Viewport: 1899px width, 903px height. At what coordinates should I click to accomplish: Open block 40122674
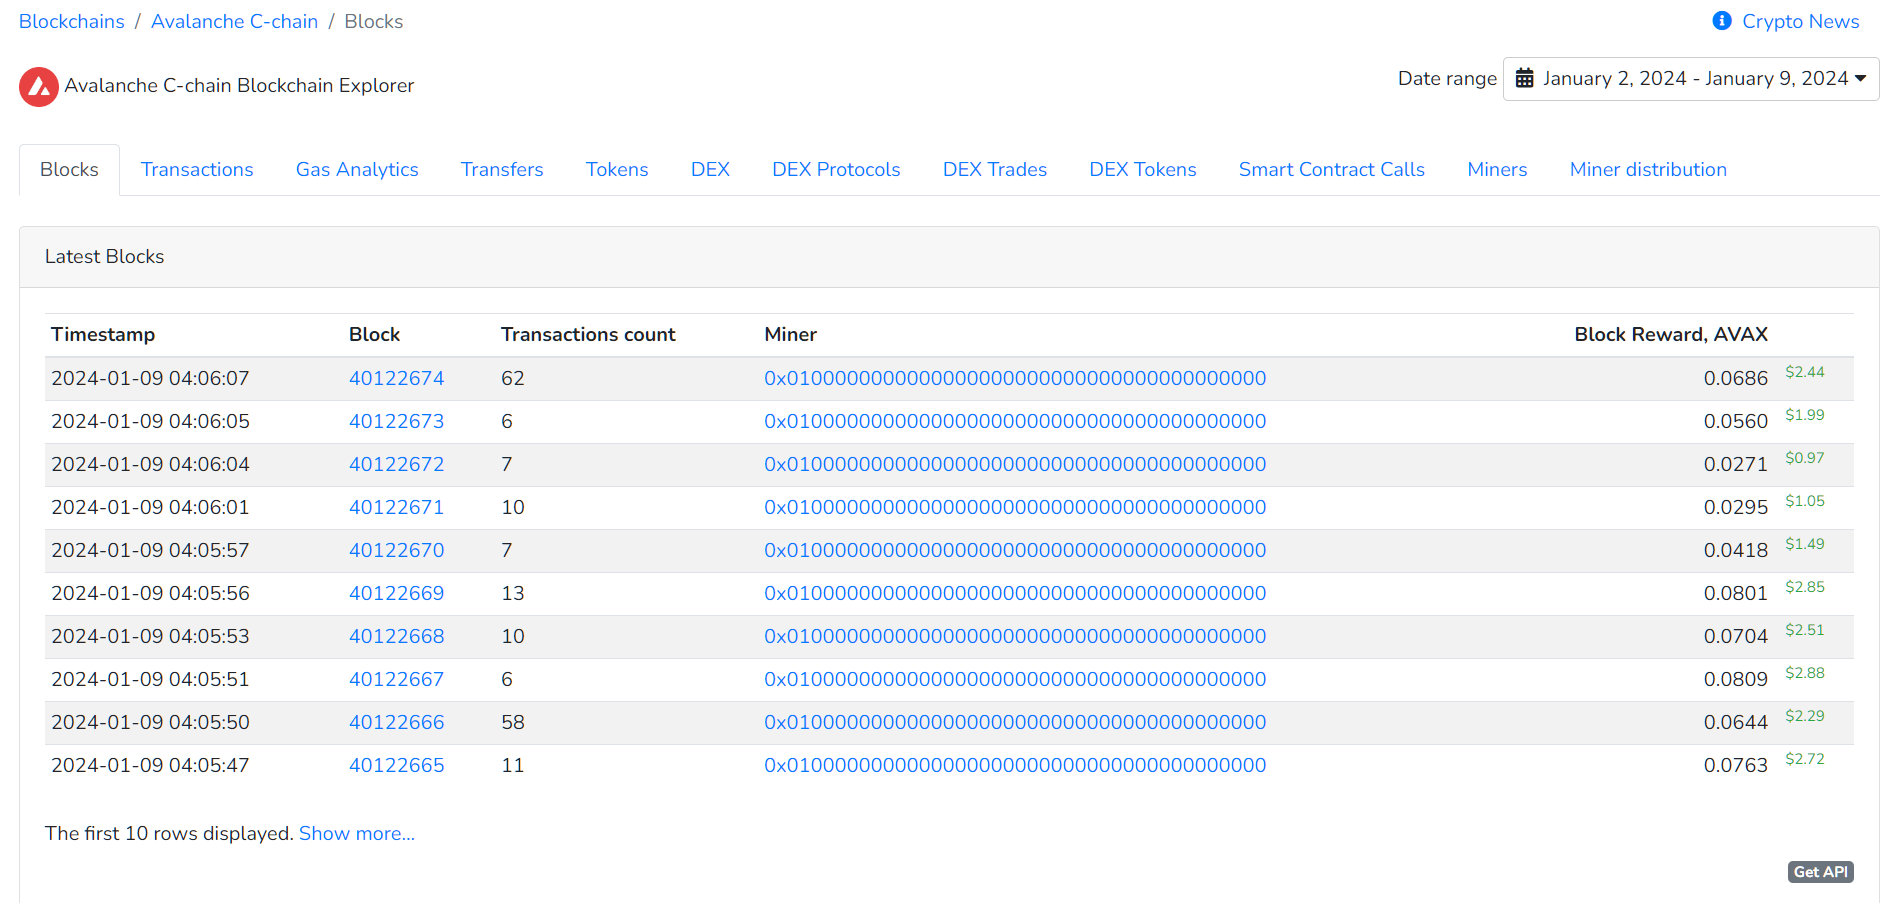(396, 379)
